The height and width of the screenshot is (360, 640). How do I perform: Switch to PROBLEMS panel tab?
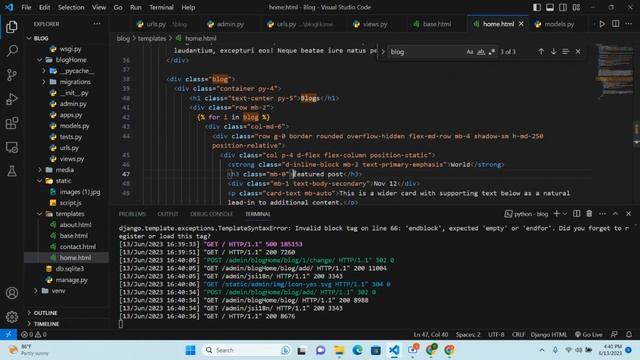(132, 214)
